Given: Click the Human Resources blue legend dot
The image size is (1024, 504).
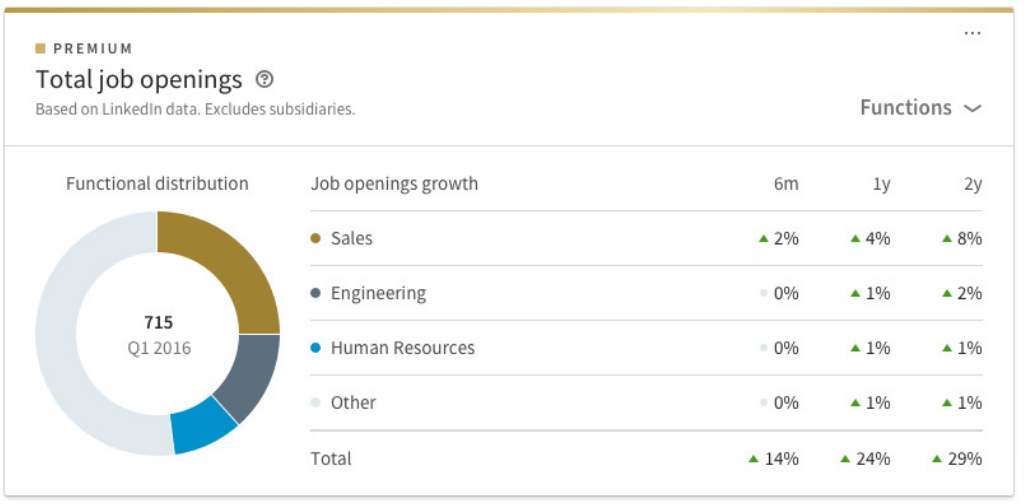Looking at the screenshot, I should [x=316, y=348].
